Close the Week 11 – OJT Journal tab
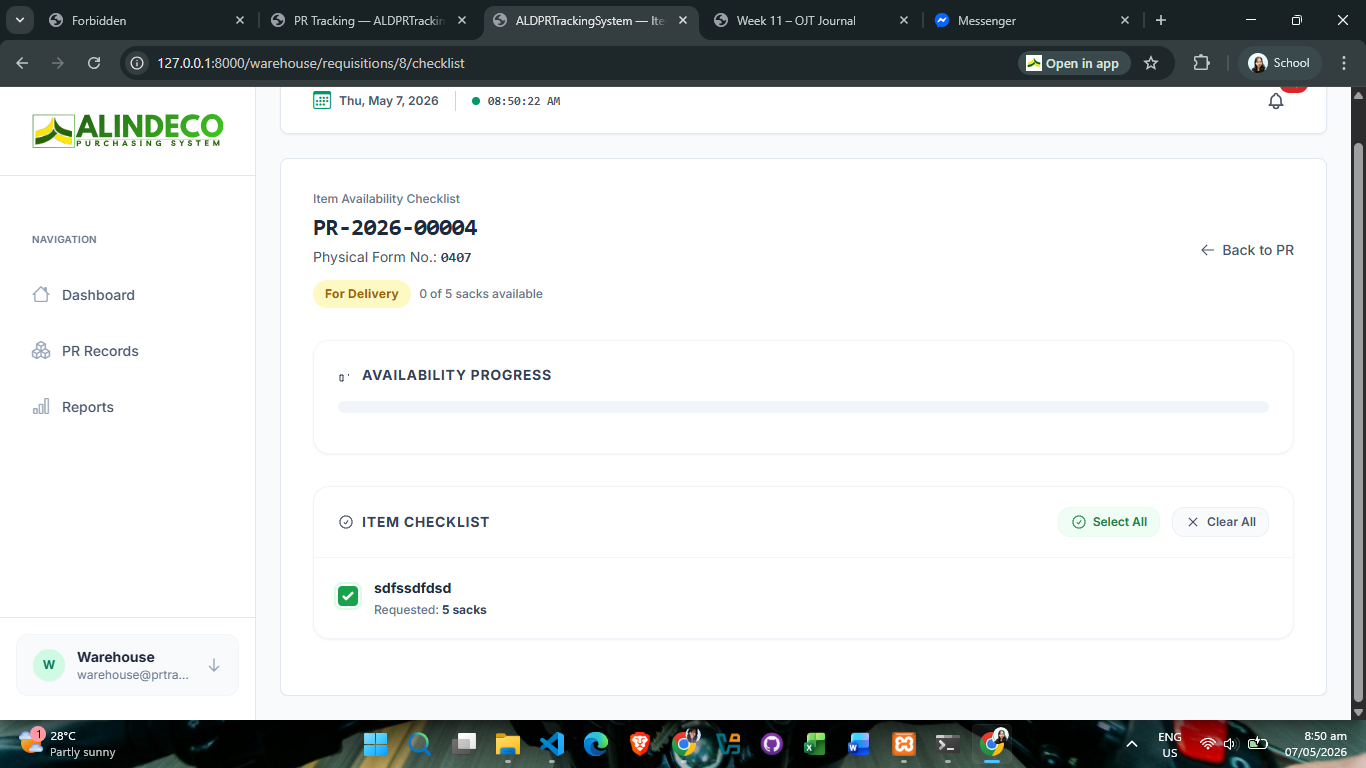Viewport: 1366px width, 768px height. [904, 20]
